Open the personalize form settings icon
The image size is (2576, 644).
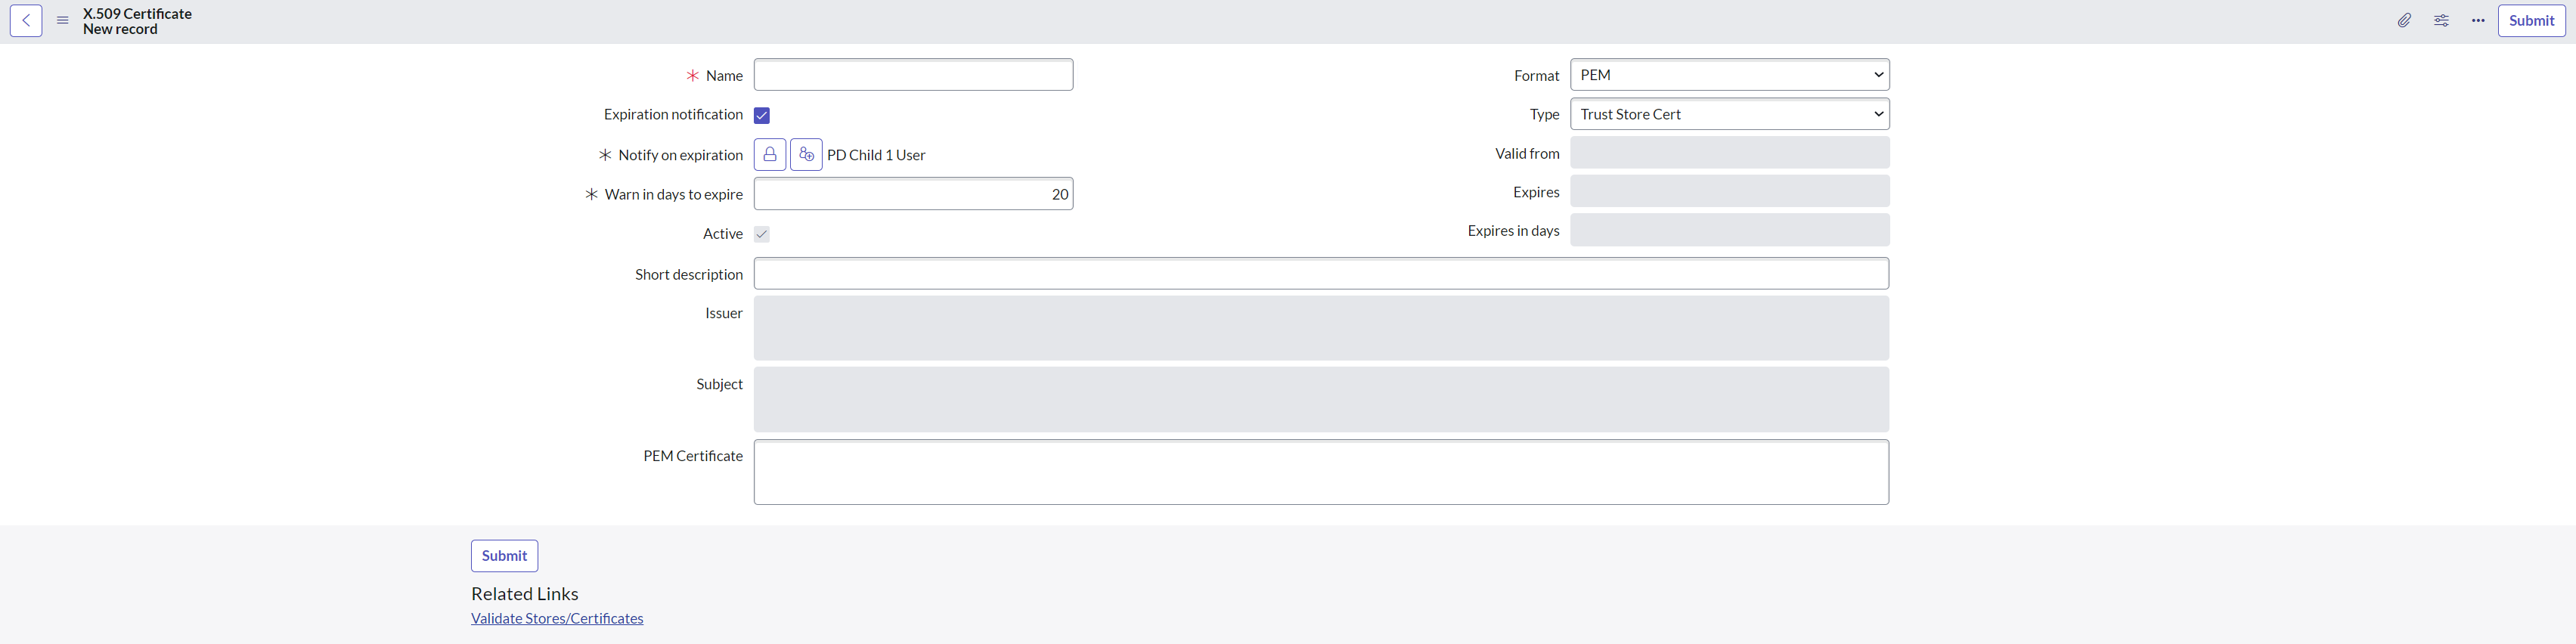point(2441,21)
